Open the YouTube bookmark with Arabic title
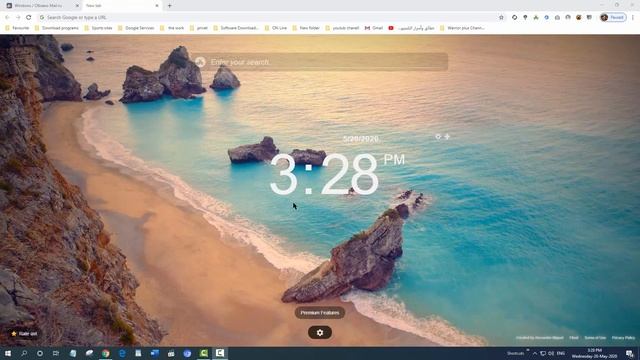The height and width of the screenshot is (360, 640). coord(411,28)
